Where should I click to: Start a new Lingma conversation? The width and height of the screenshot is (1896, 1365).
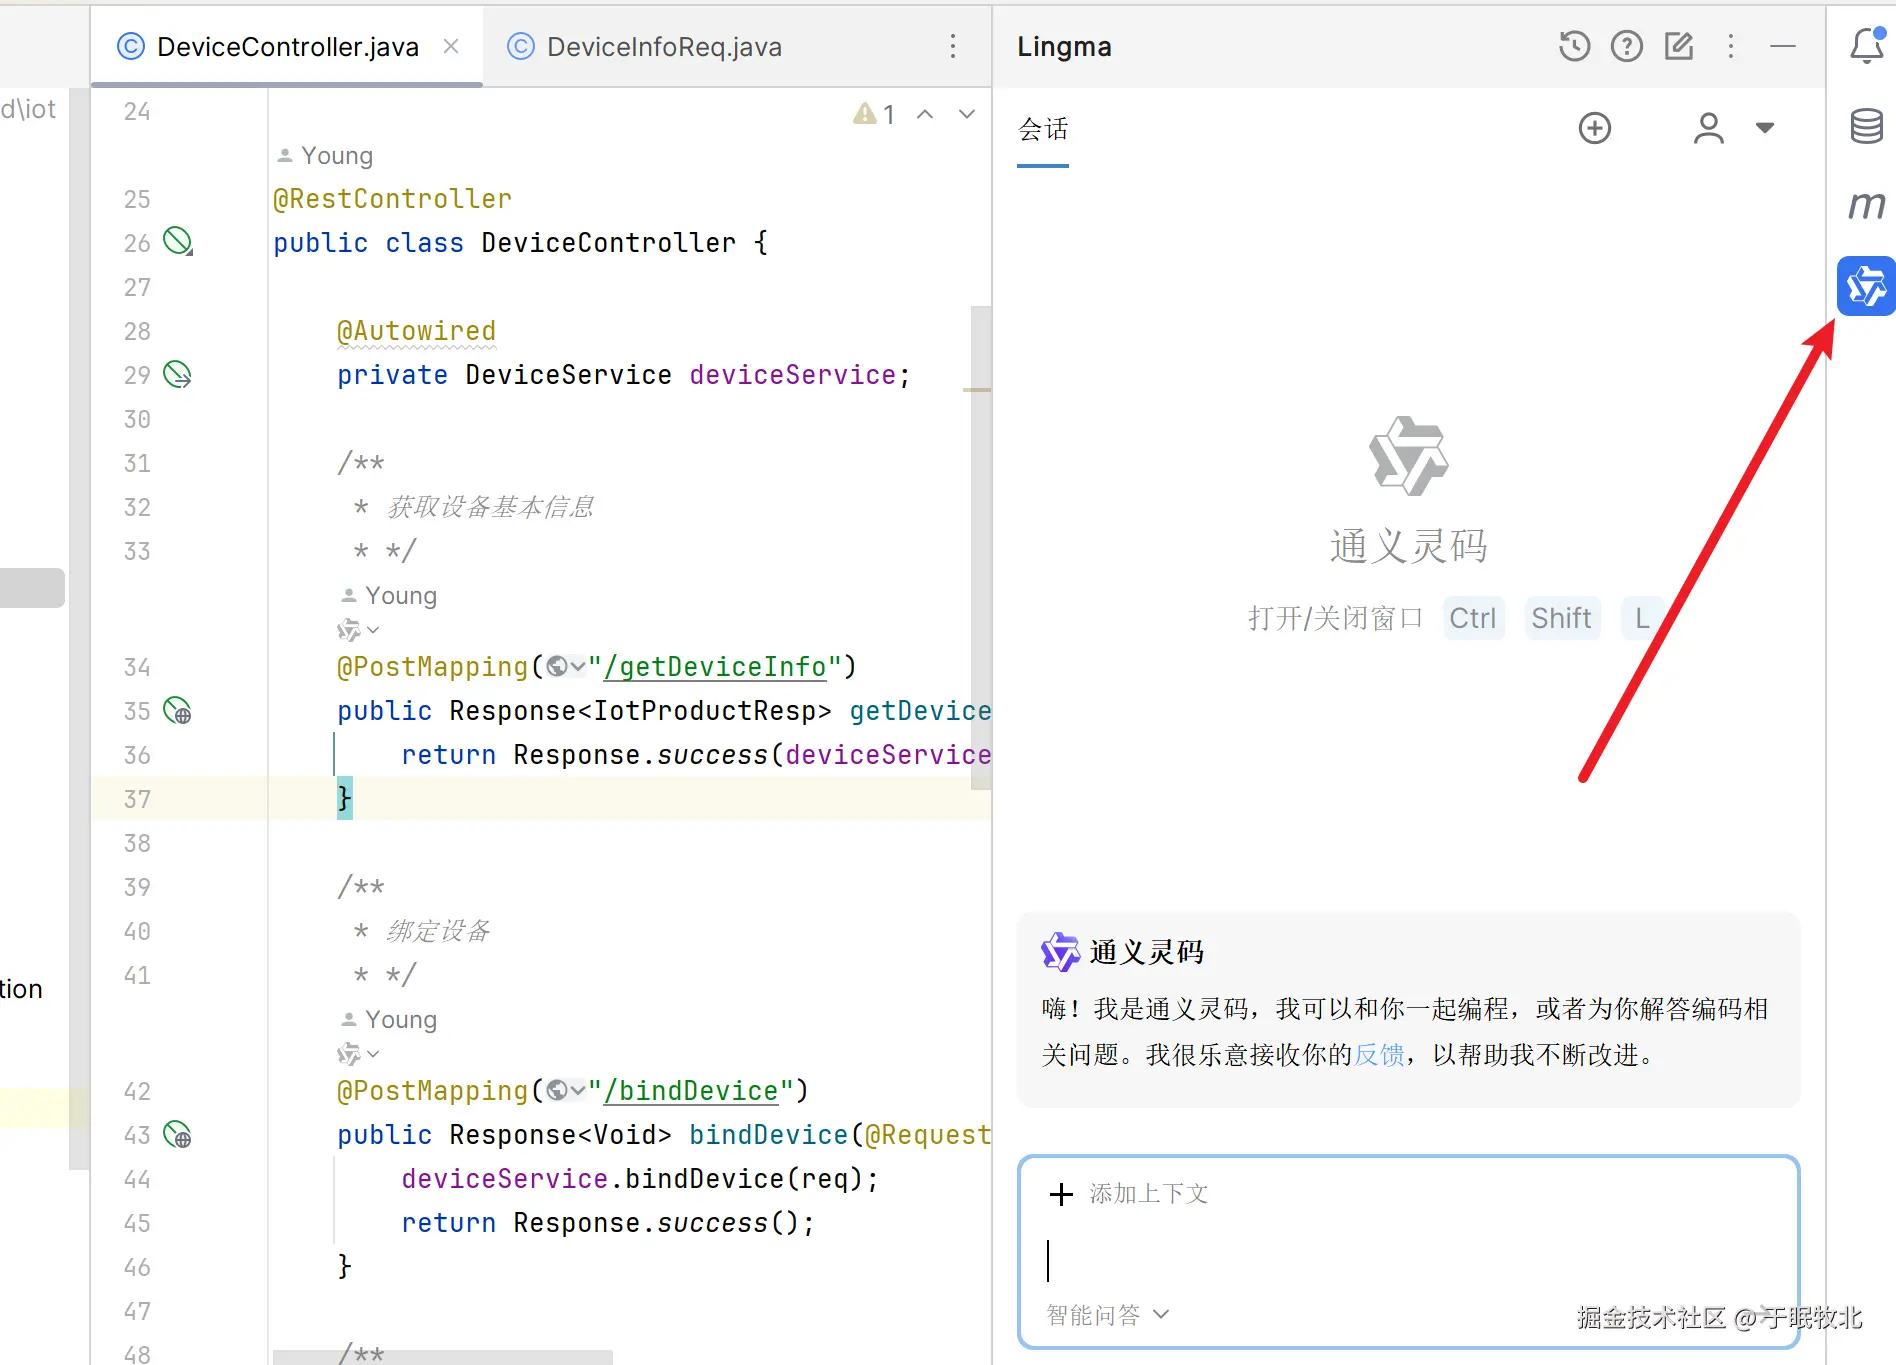[1595, 128]
